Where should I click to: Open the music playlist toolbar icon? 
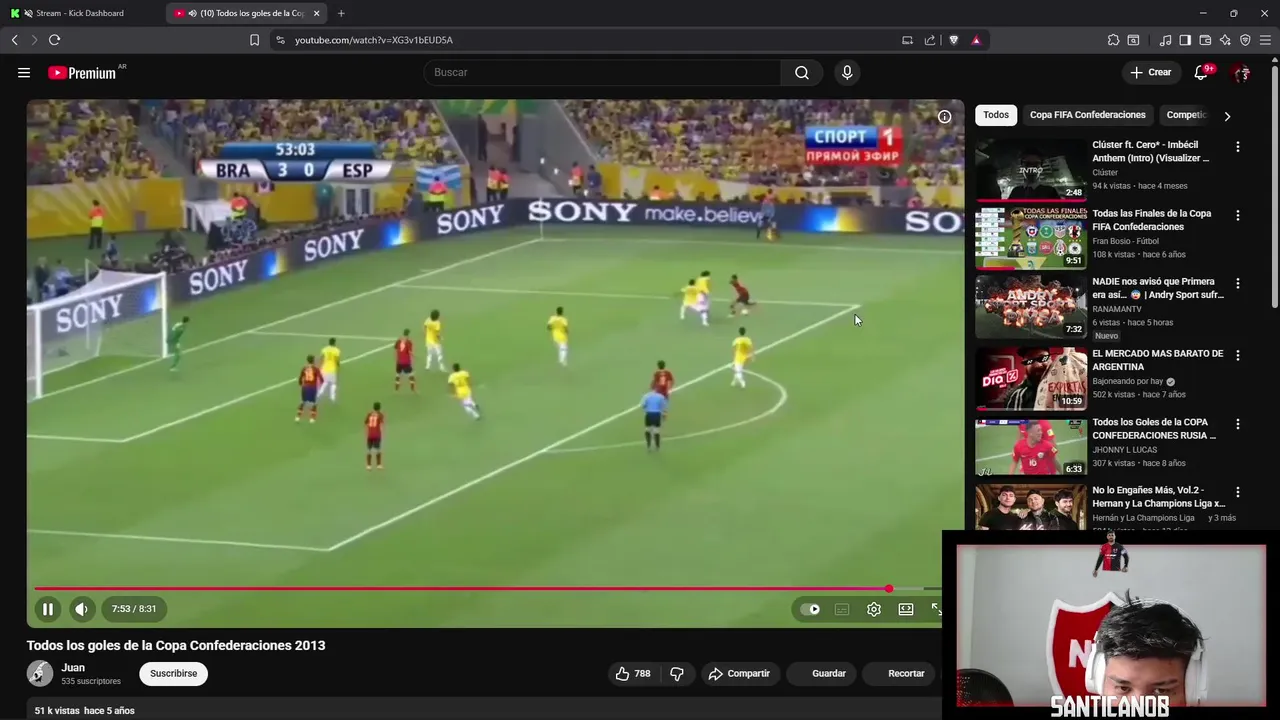[1165, 40]
